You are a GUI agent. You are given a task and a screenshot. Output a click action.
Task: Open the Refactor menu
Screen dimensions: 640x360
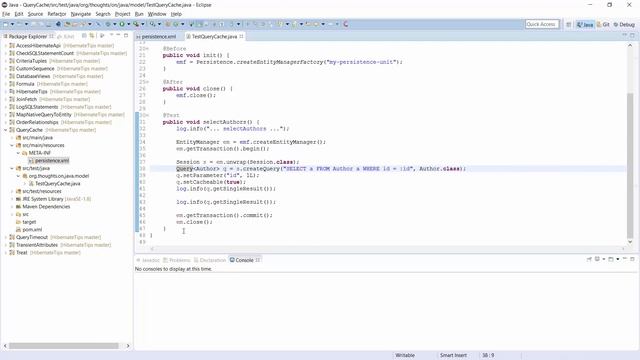click(x=57, y=14)
